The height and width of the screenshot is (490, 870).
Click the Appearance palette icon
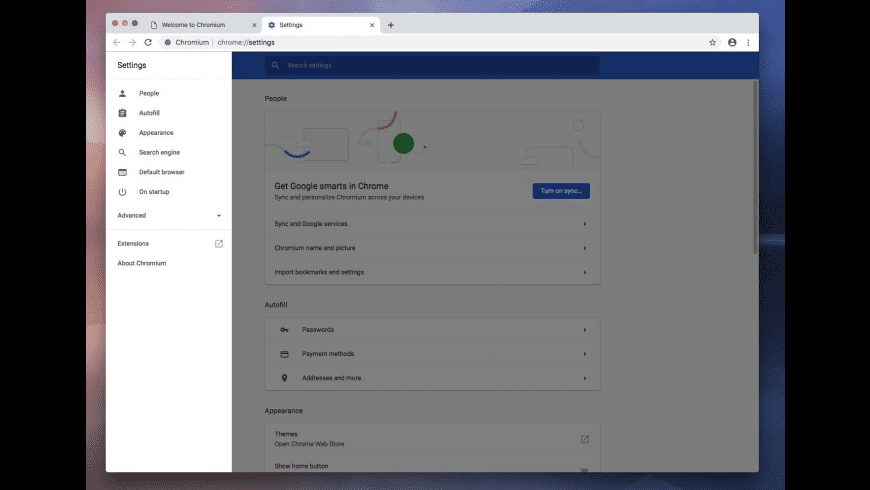[x=123, y=133]
